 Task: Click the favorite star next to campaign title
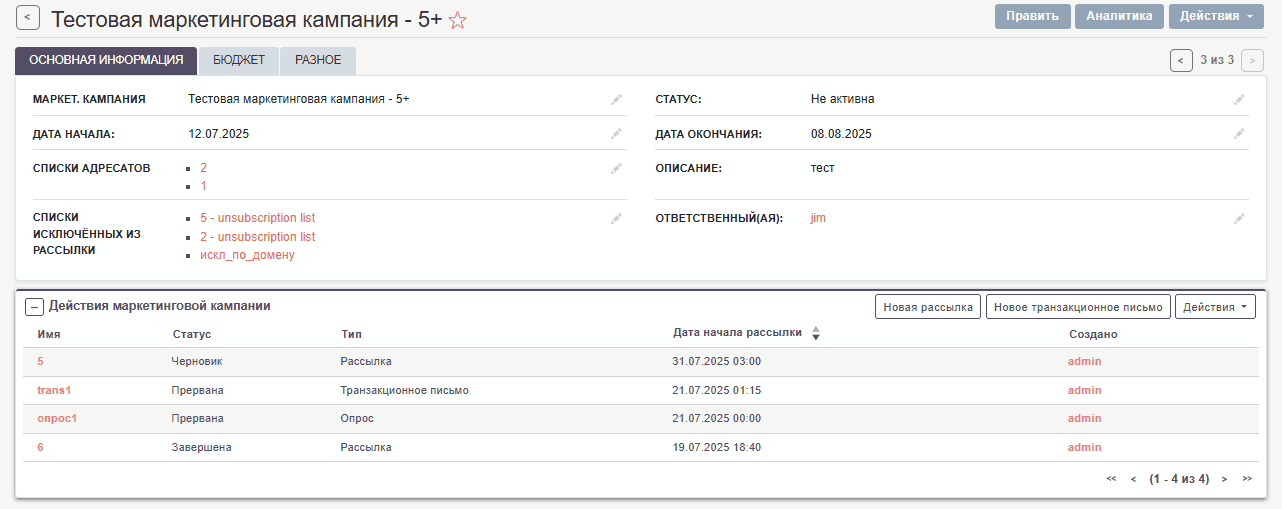[458, 20]
